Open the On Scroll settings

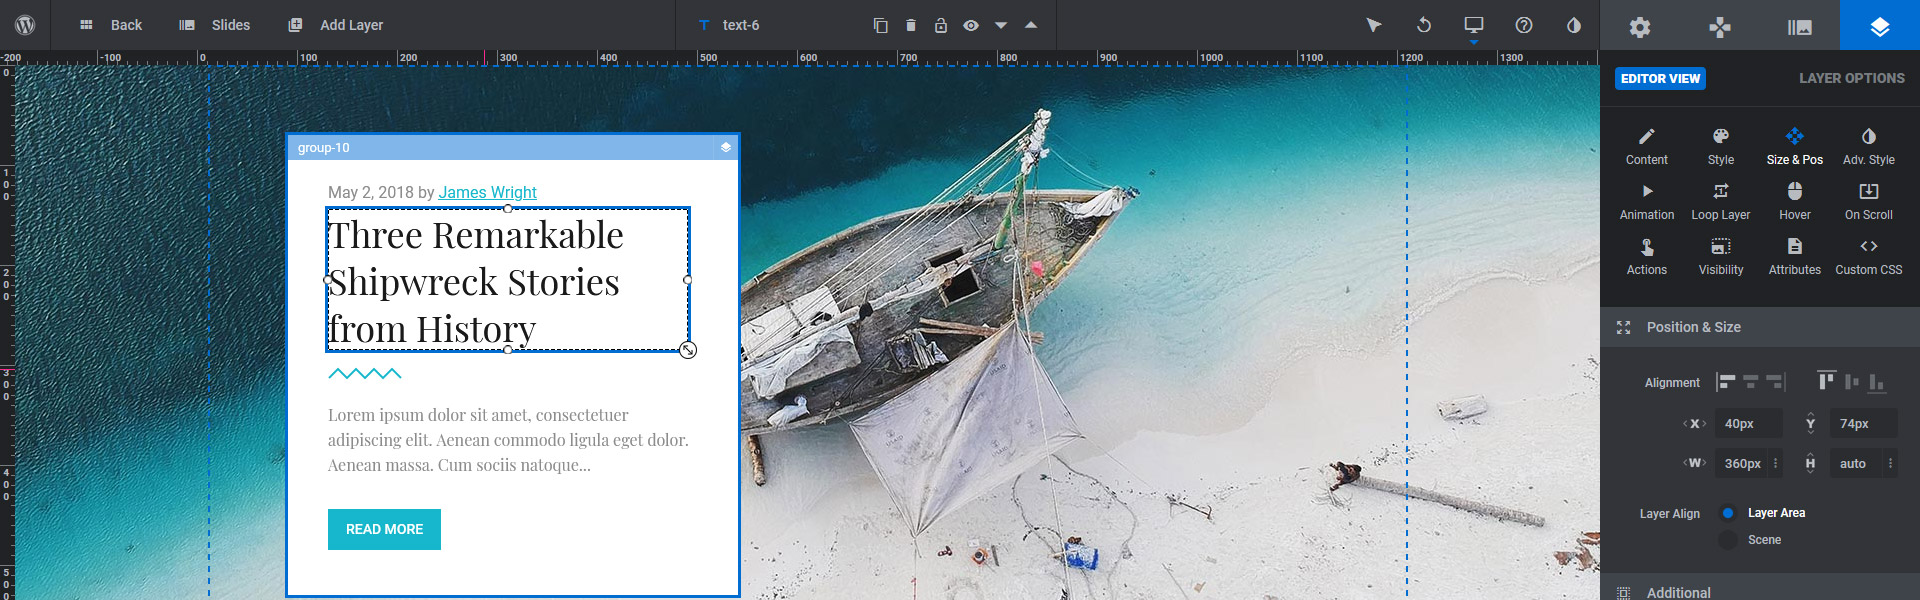[1869, 201]
